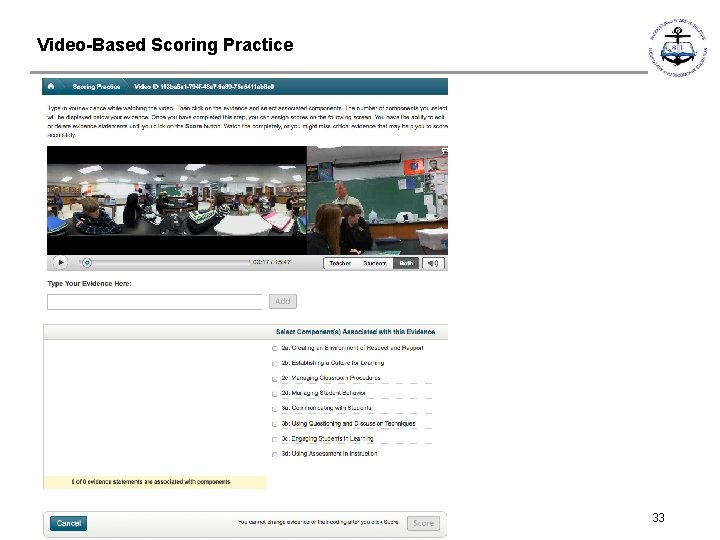Image resolution: width=720 pixels, height=540 pixels.
Task: Click the video elapsed time display
Action: point(271,262)
